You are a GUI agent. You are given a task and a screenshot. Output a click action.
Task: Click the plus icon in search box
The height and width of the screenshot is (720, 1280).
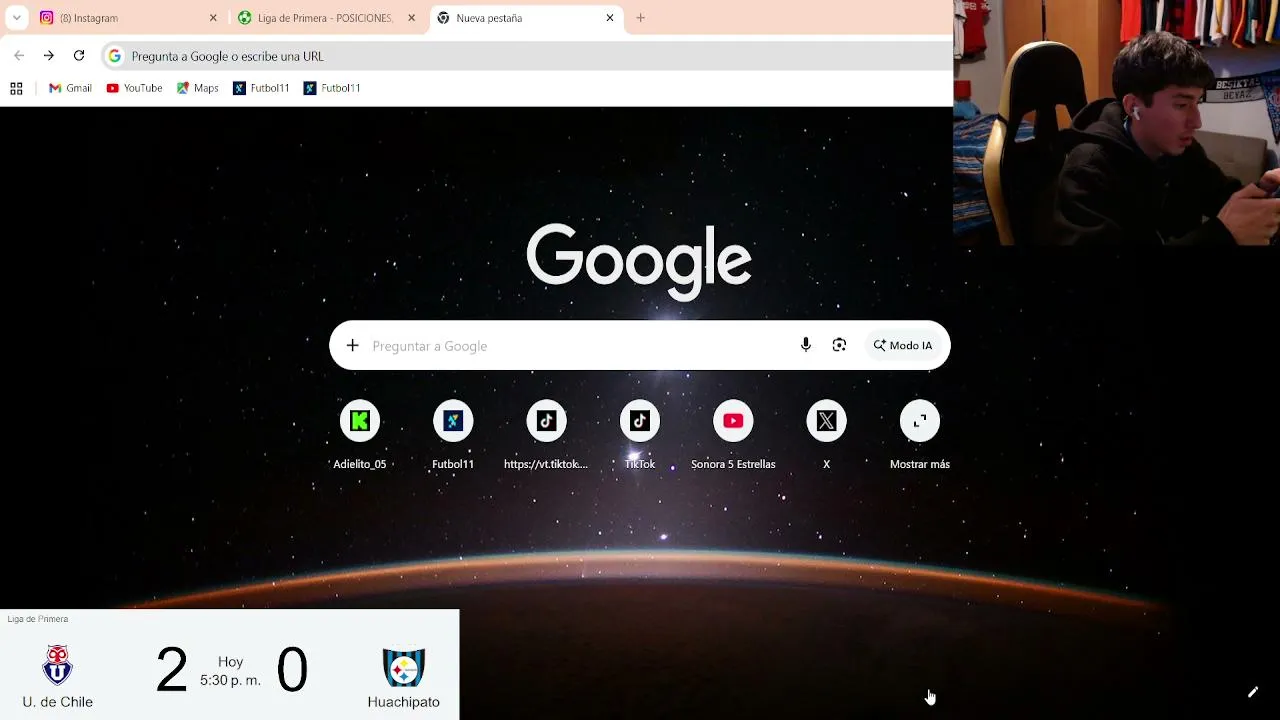pos(352,346)
